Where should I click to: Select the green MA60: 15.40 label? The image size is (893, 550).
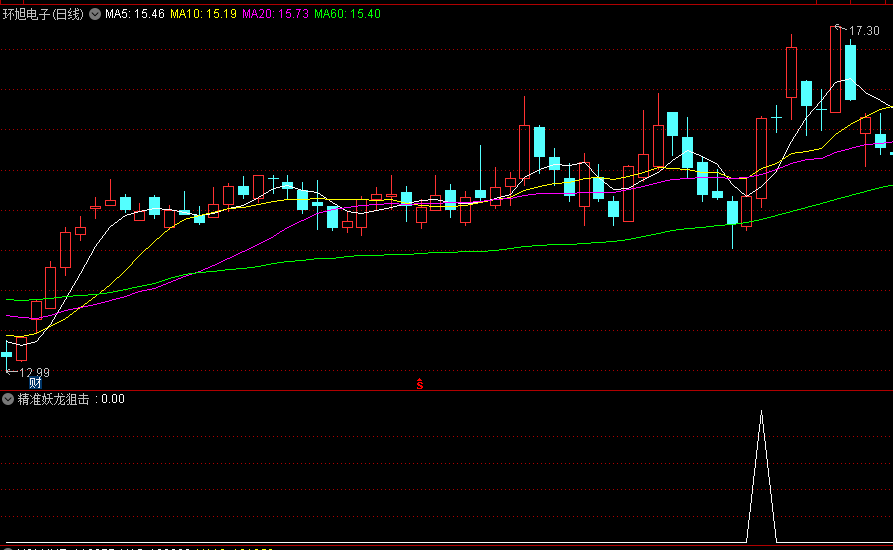[x=347, y=14]
